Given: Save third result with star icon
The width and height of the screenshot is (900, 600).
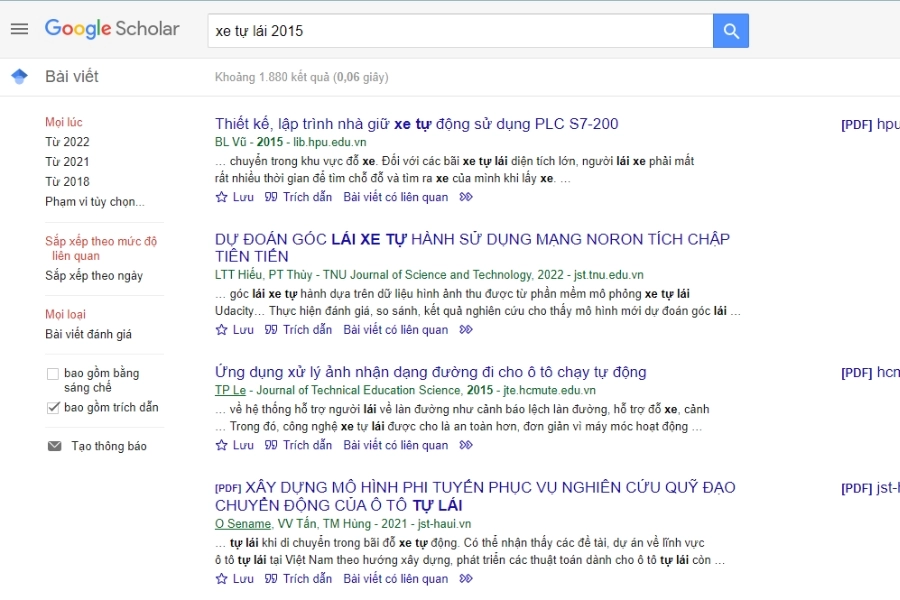Looking at the screenshot, I should pyautogui.click(x=222, y=445).
